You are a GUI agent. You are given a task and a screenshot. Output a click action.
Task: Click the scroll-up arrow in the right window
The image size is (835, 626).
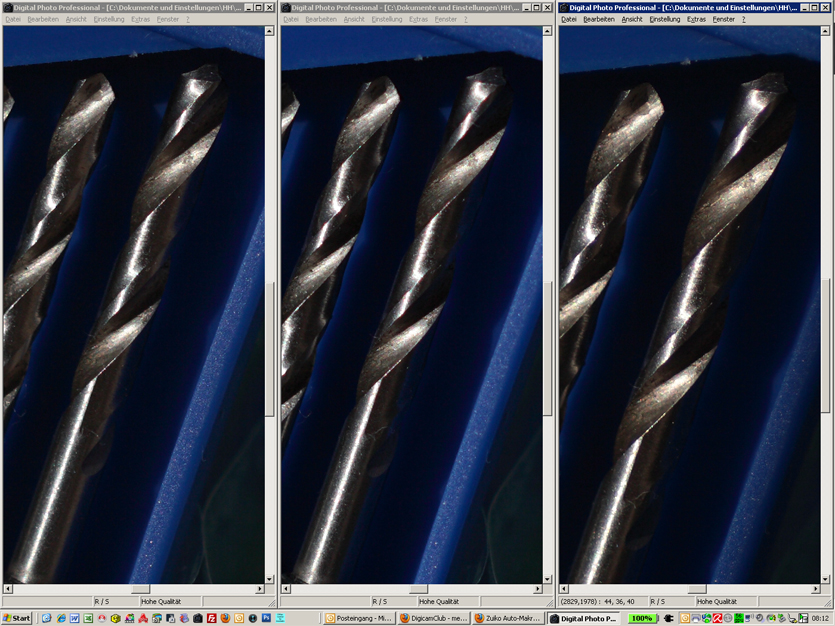pyautogui.click(x=825, y=31)
